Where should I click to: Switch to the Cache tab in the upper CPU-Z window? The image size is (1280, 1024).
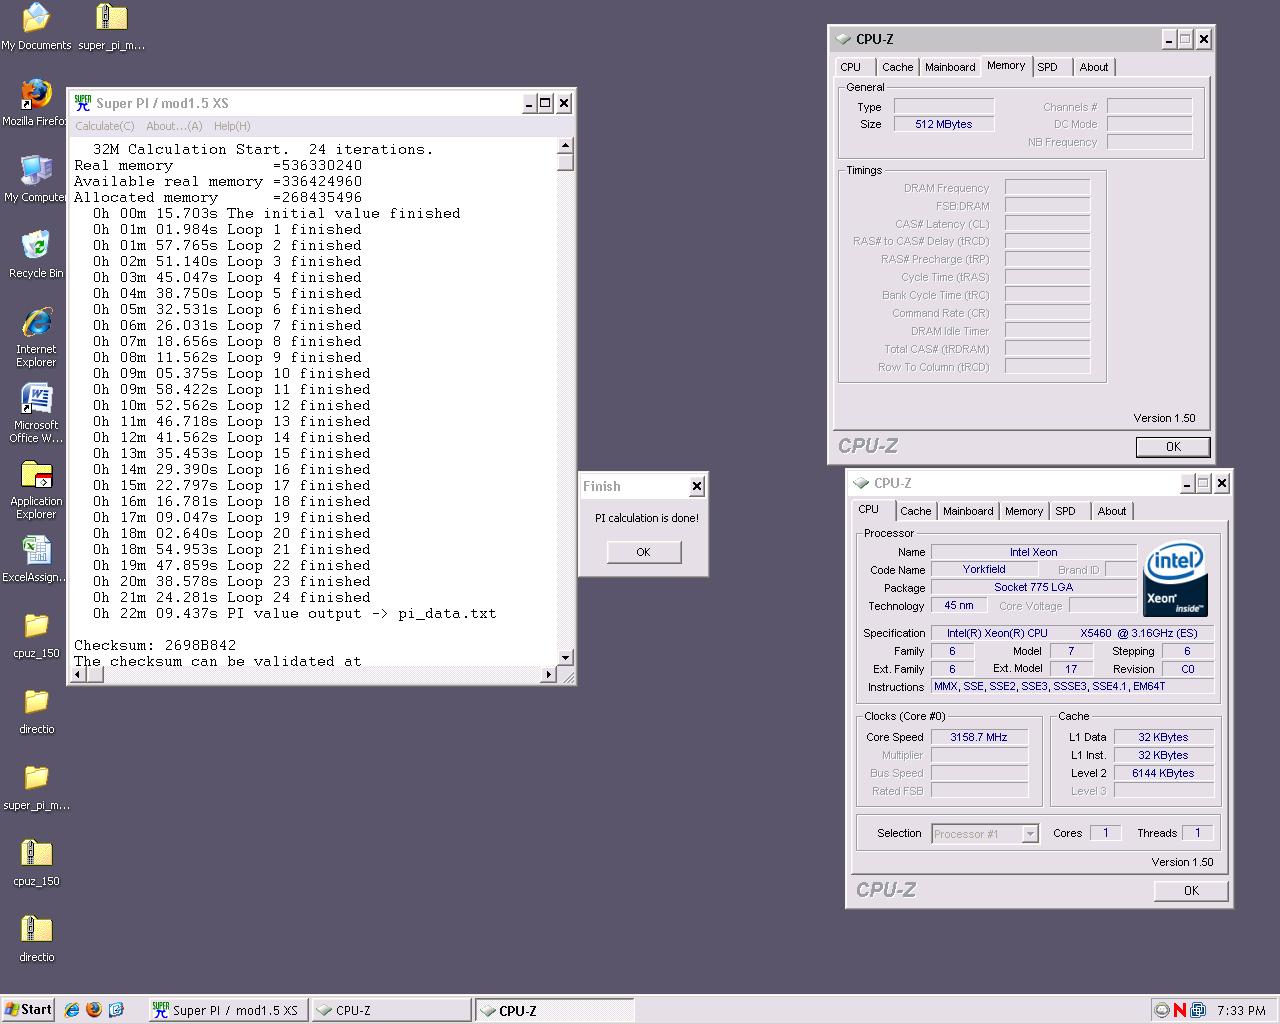tap(897, 67)
